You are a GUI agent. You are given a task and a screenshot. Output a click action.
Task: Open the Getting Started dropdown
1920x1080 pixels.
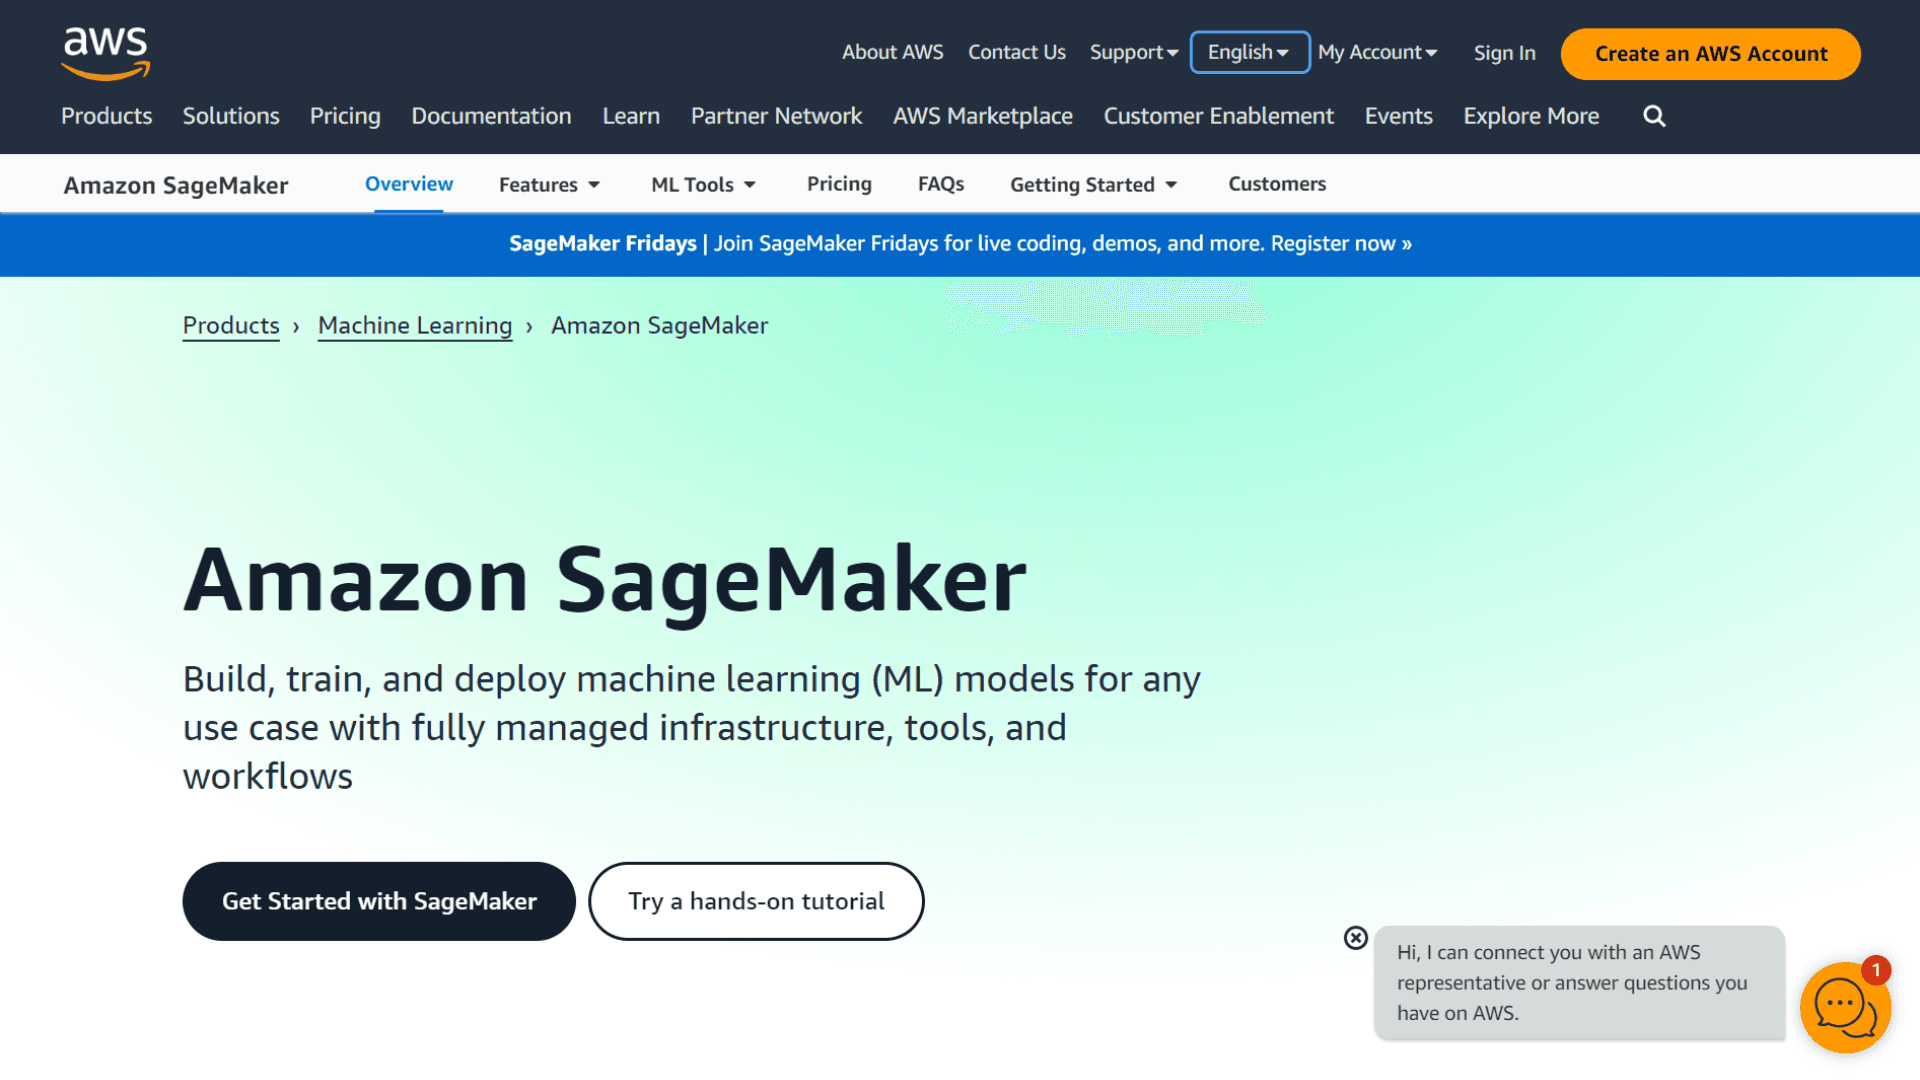pyautogui.click(x=1092, y=184)
